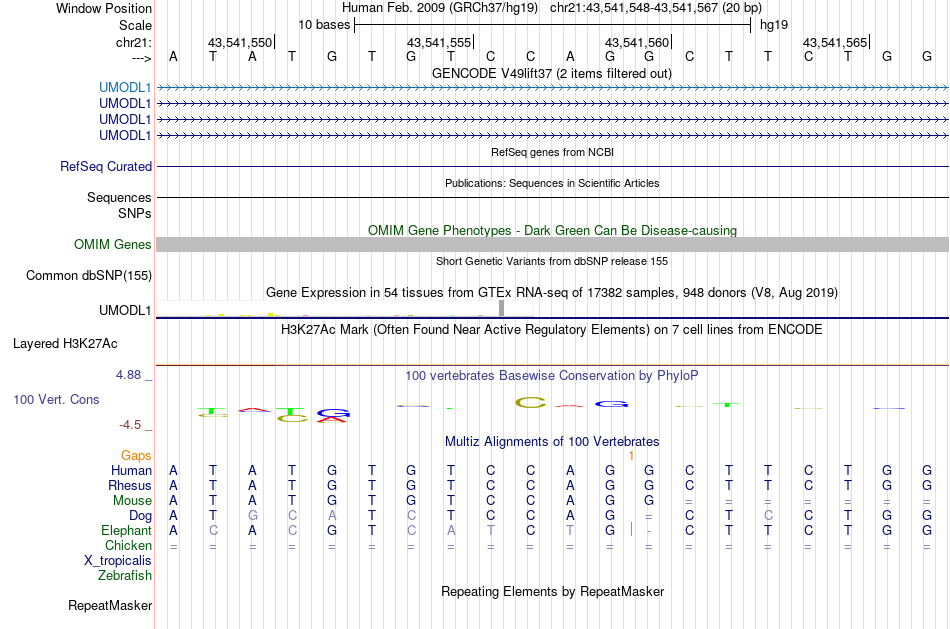
Task: Click the 10 bases scale bar
Action: (x=553, y=25)
